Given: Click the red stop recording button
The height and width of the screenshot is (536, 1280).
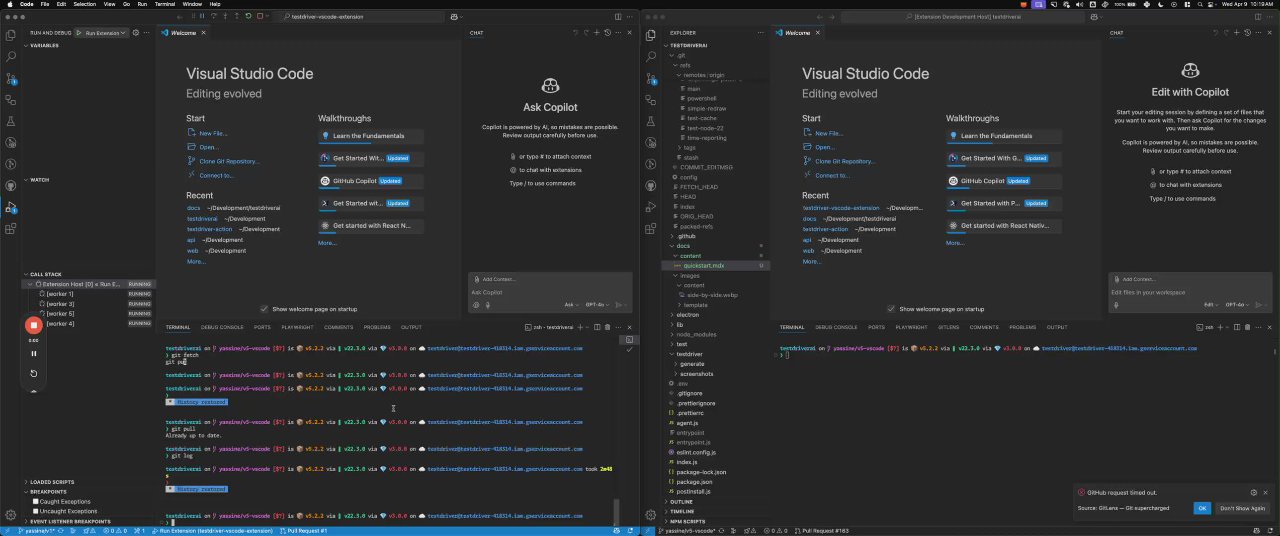Looking at the screenshot, I should tap(33, 324).
